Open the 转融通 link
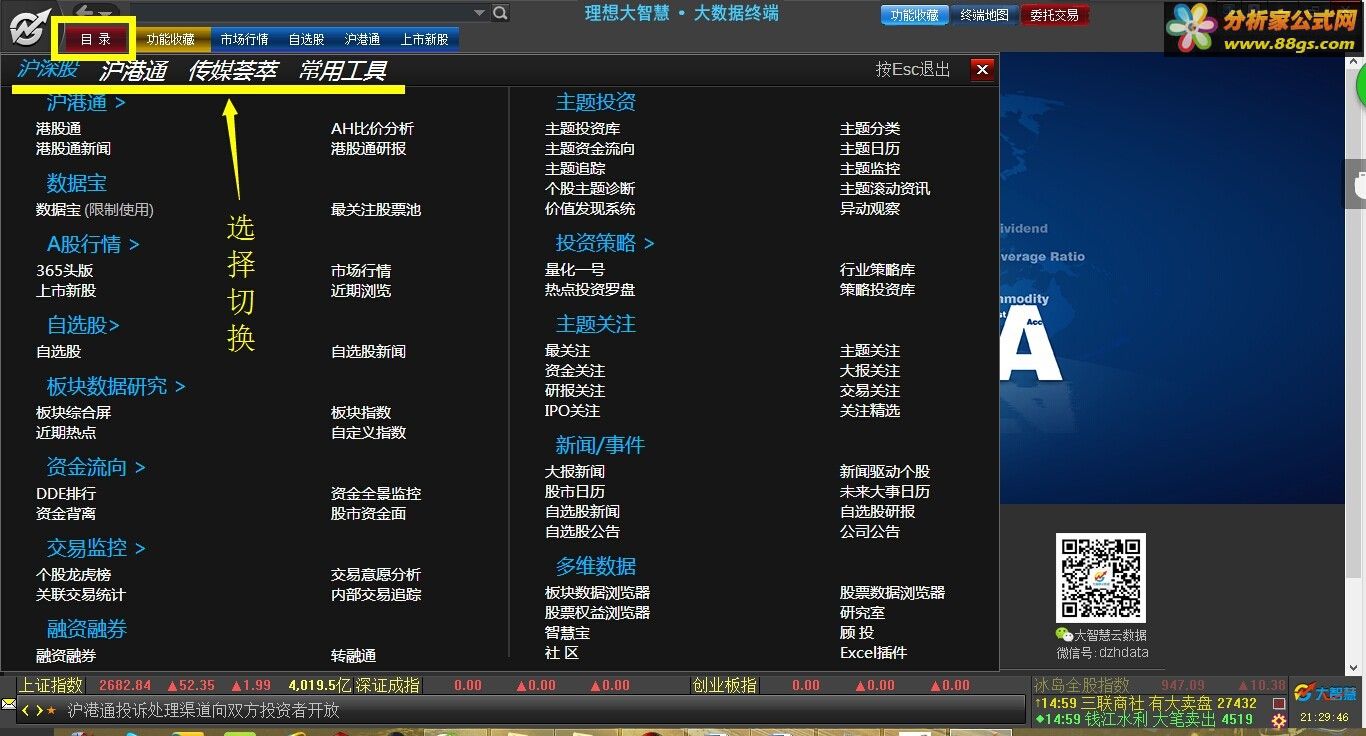The image size is (1366, 736). click(x=353, y=656)
